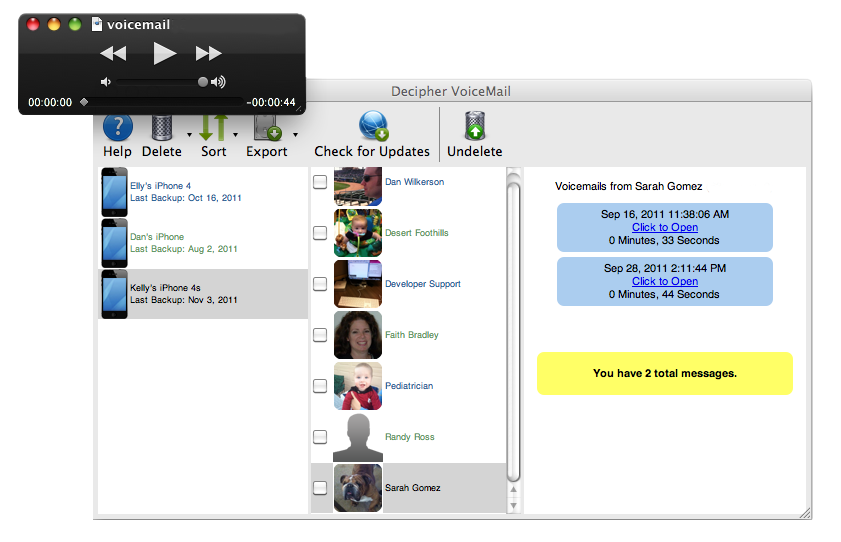Click the voicemail document icon in title bar
This screenshot has height=542, width=841.
(x=97, y=24)
